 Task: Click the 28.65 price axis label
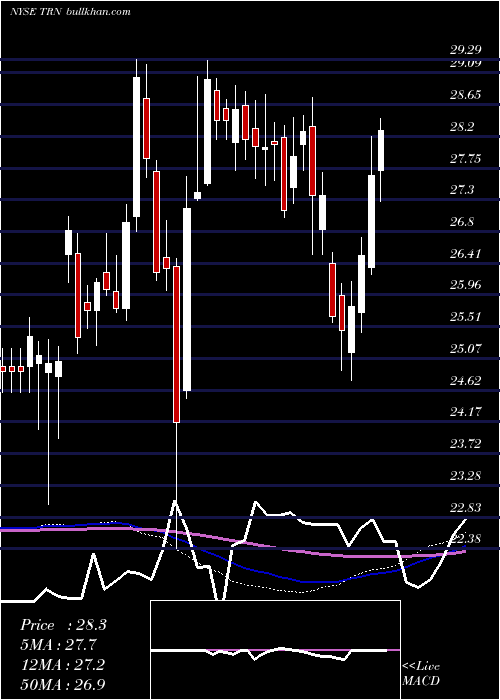pyautogui.click(x=465, y=95)
